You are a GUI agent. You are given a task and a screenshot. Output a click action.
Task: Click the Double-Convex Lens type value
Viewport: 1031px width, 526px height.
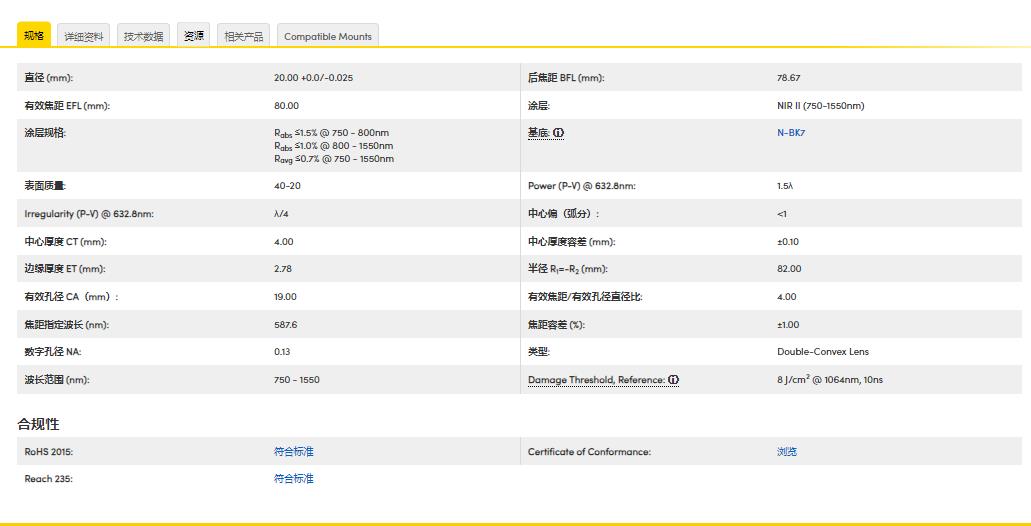click(822, 352)
